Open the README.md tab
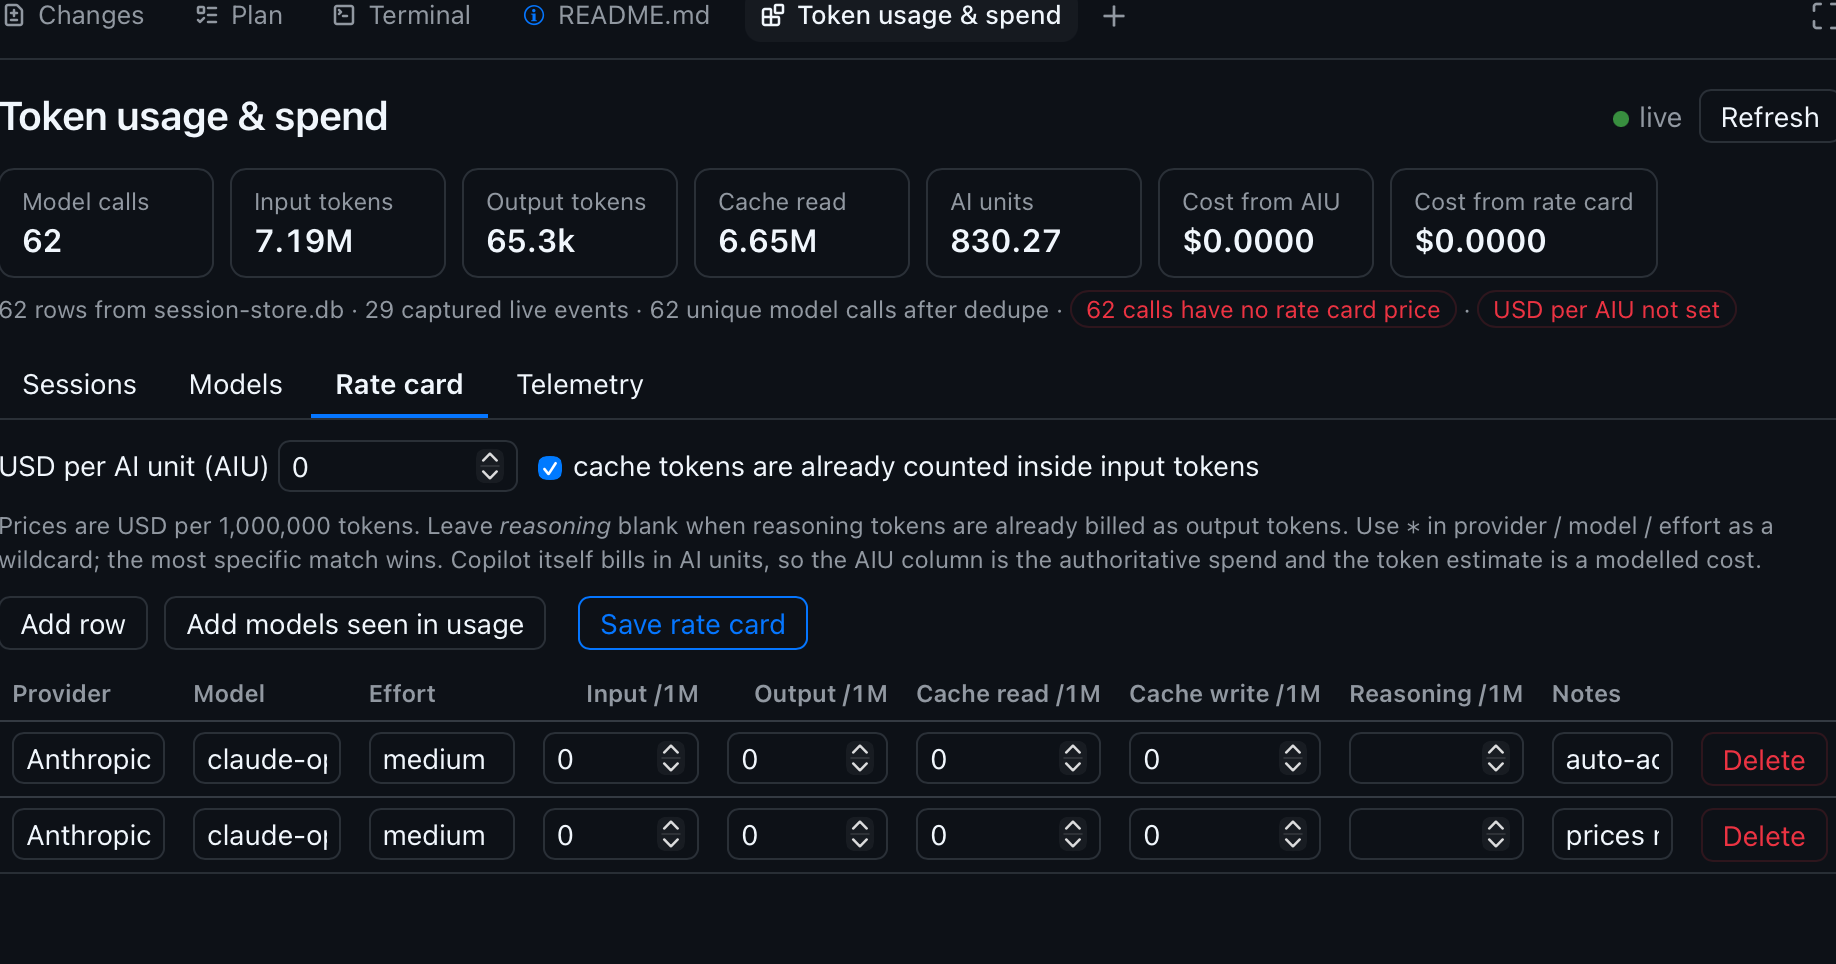The image size is (1836, 964). tap(617, 16)
